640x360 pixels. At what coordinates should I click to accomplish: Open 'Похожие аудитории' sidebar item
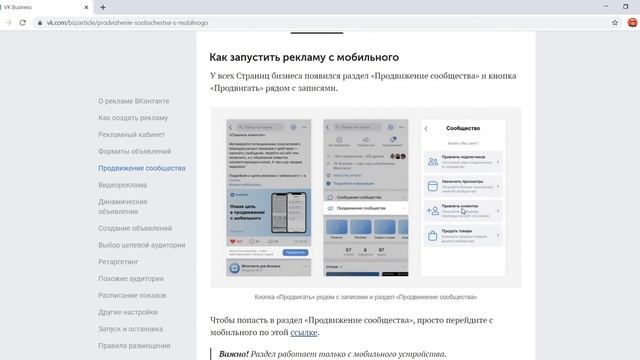click(131, 278)
